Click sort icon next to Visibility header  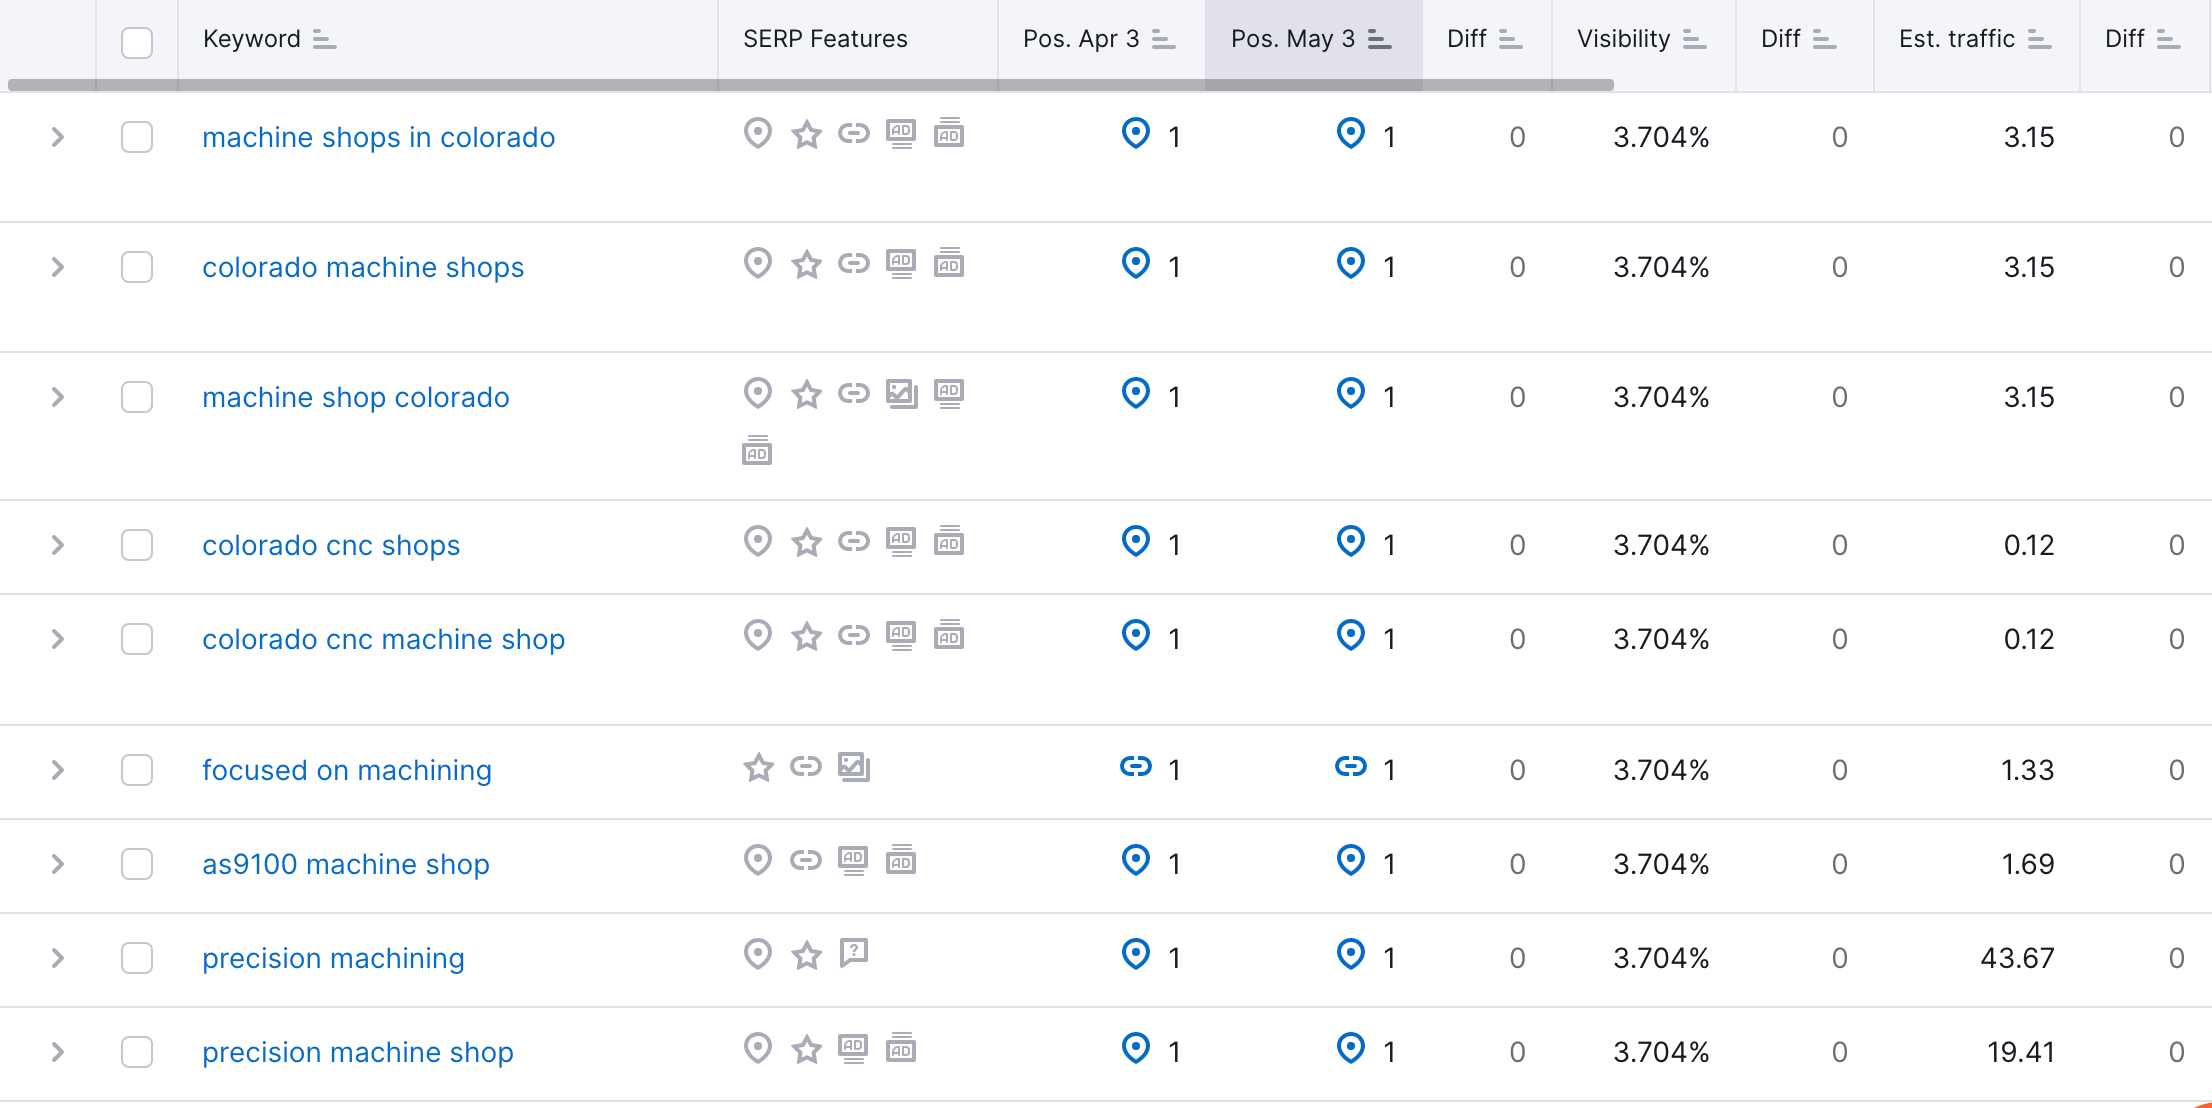pyautogui.click(x=1694, y=39)
